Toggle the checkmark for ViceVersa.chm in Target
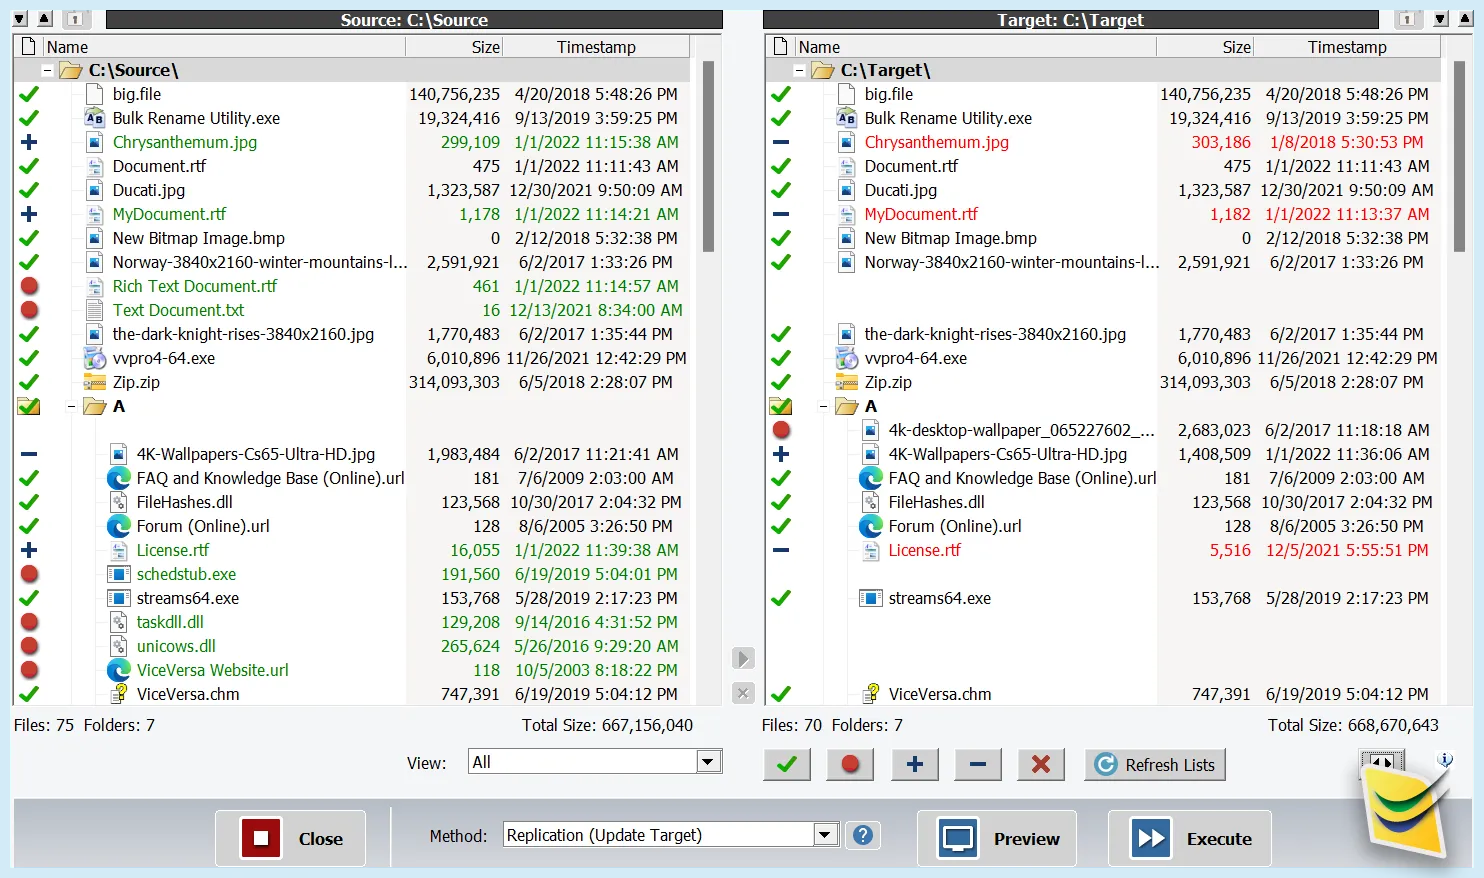This screenshot has height=878, width=1484. pos(781,694)
